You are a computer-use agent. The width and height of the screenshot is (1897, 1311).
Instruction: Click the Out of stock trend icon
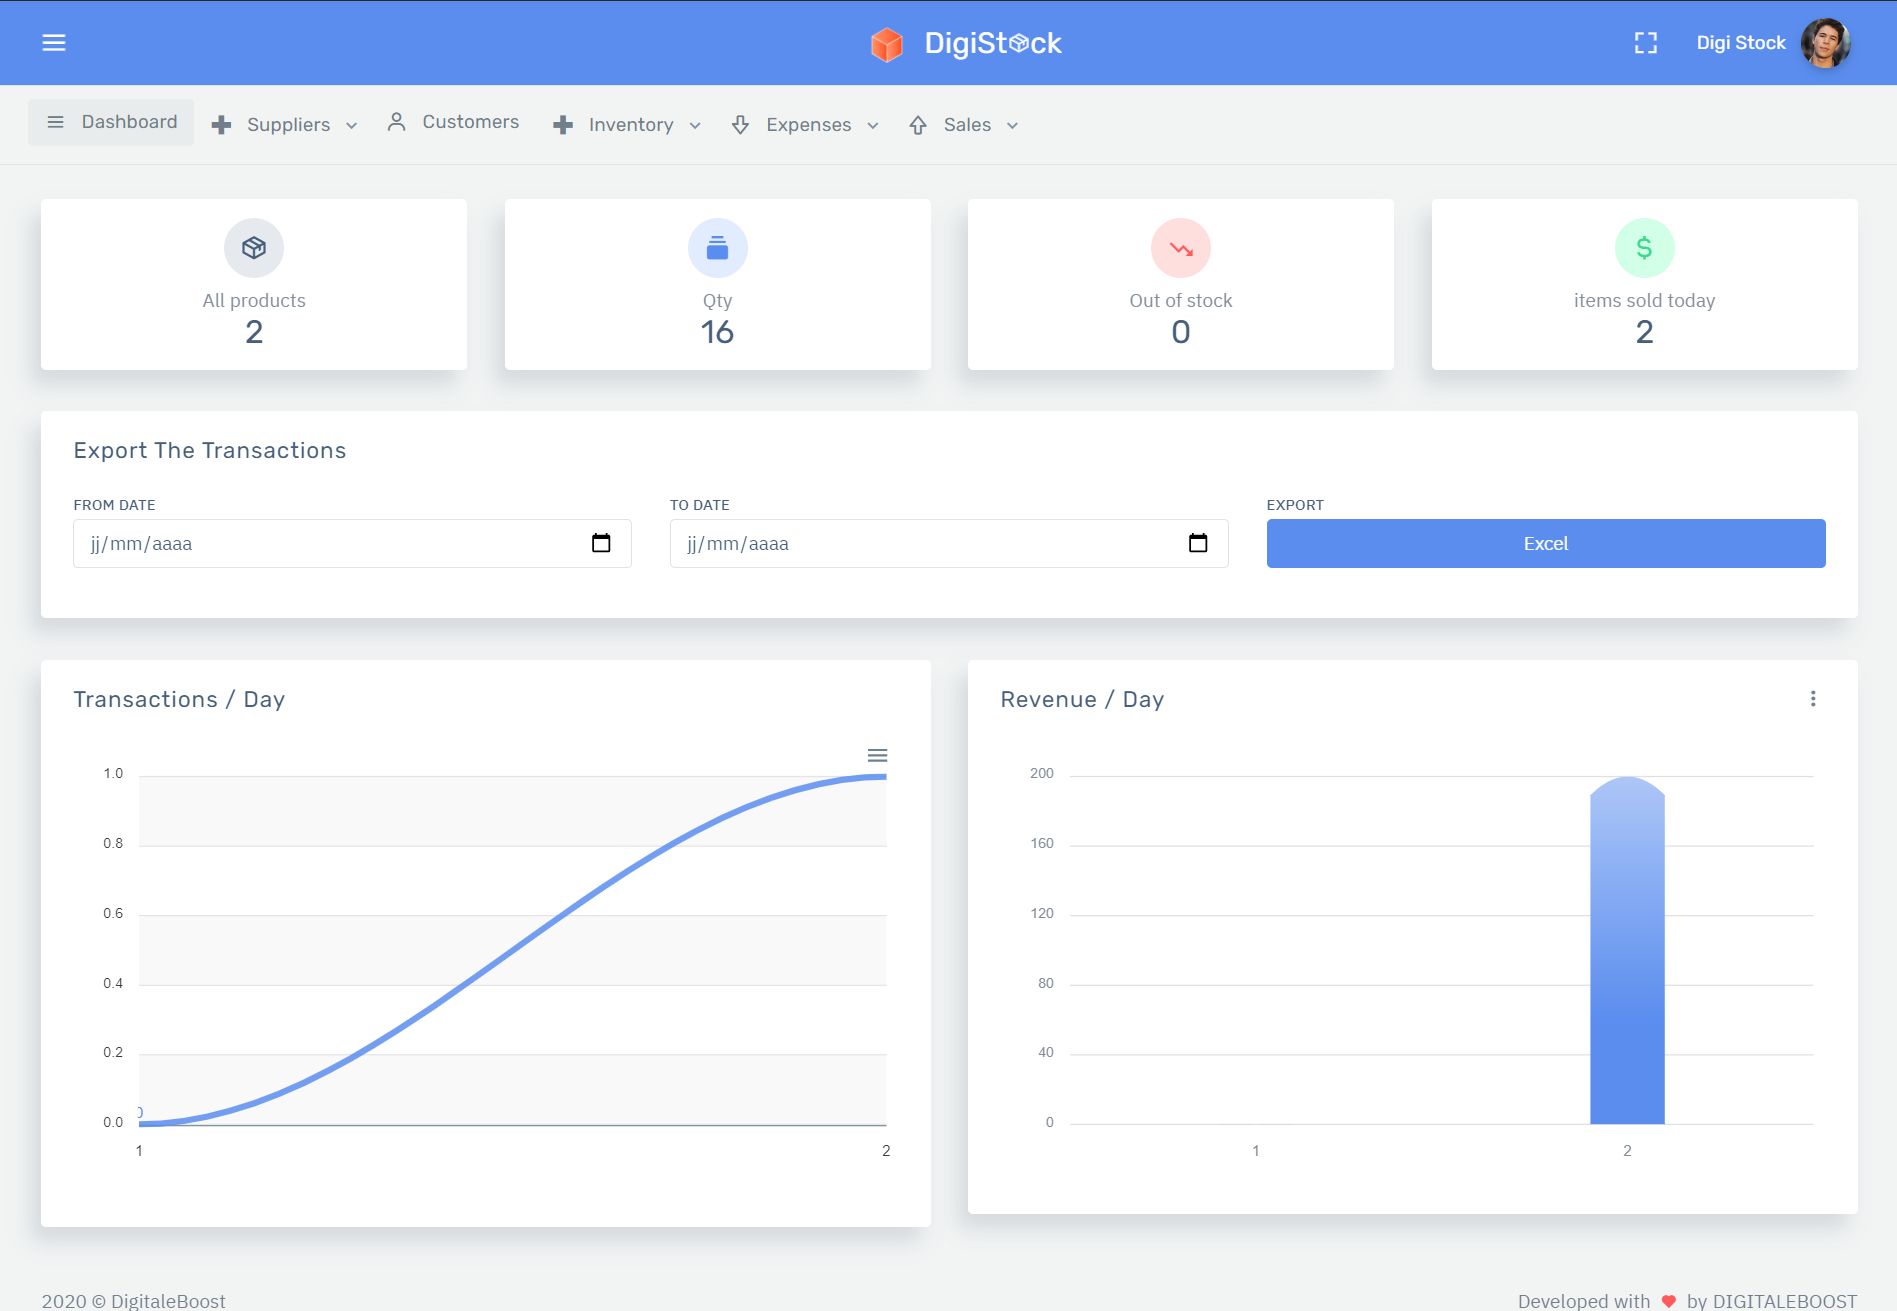tap(1181, 248)
